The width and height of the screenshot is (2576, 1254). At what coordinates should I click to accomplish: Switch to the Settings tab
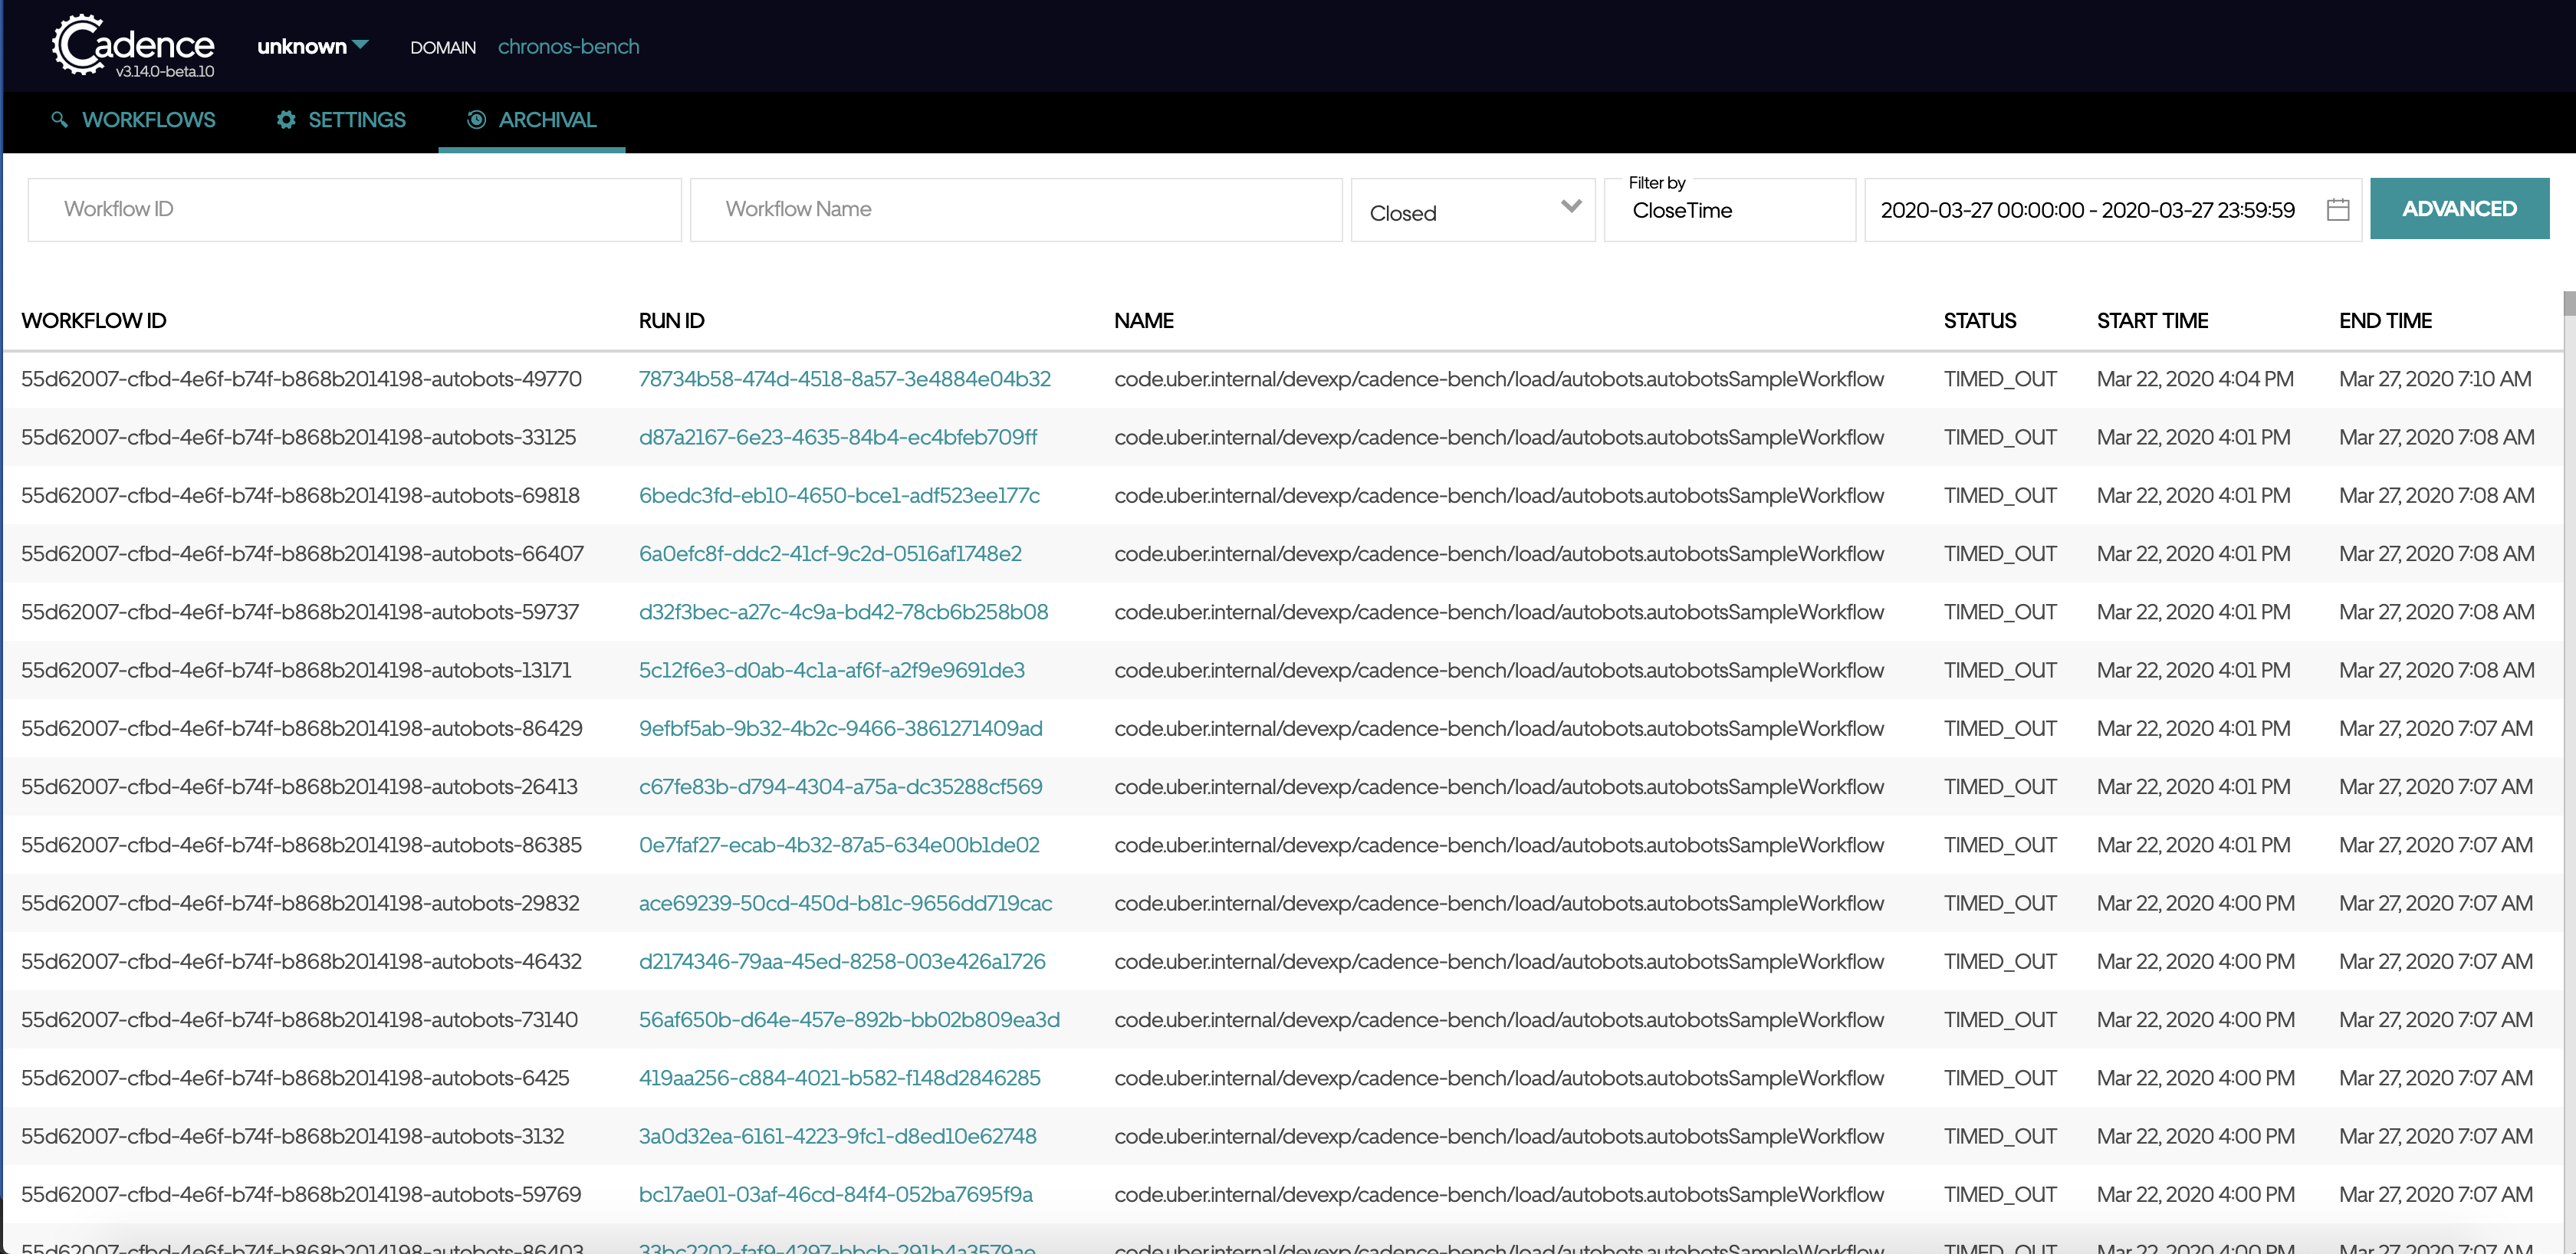(x=356, y=120)
